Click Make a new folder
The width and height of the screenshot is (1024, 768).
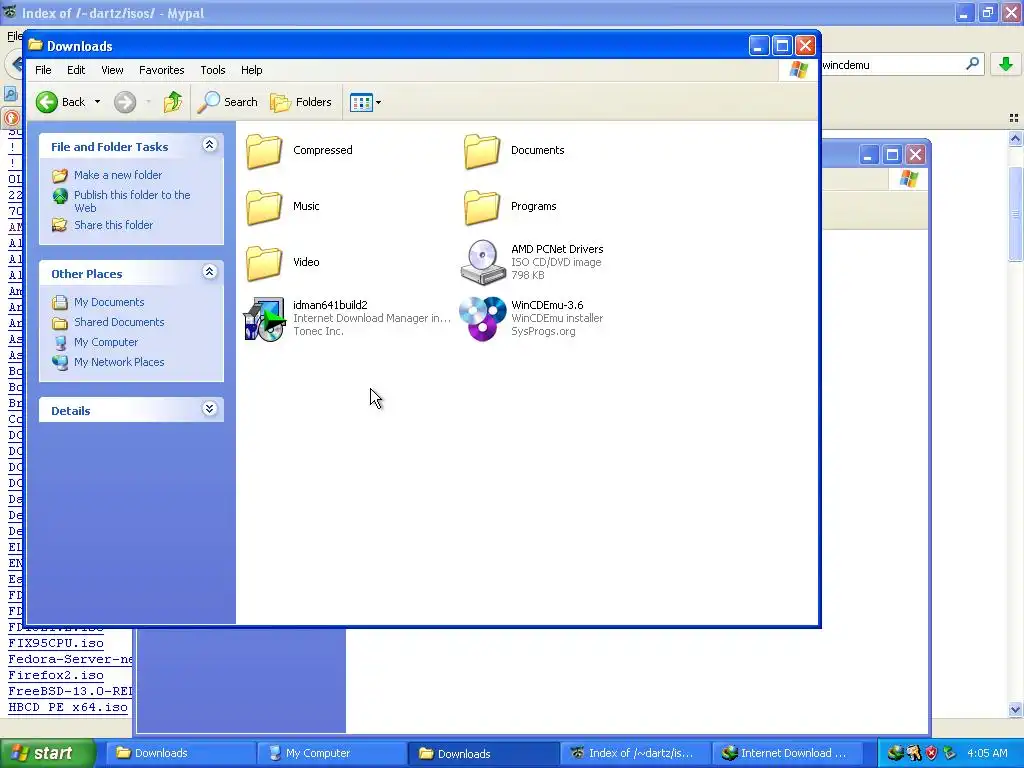[118, 175]
